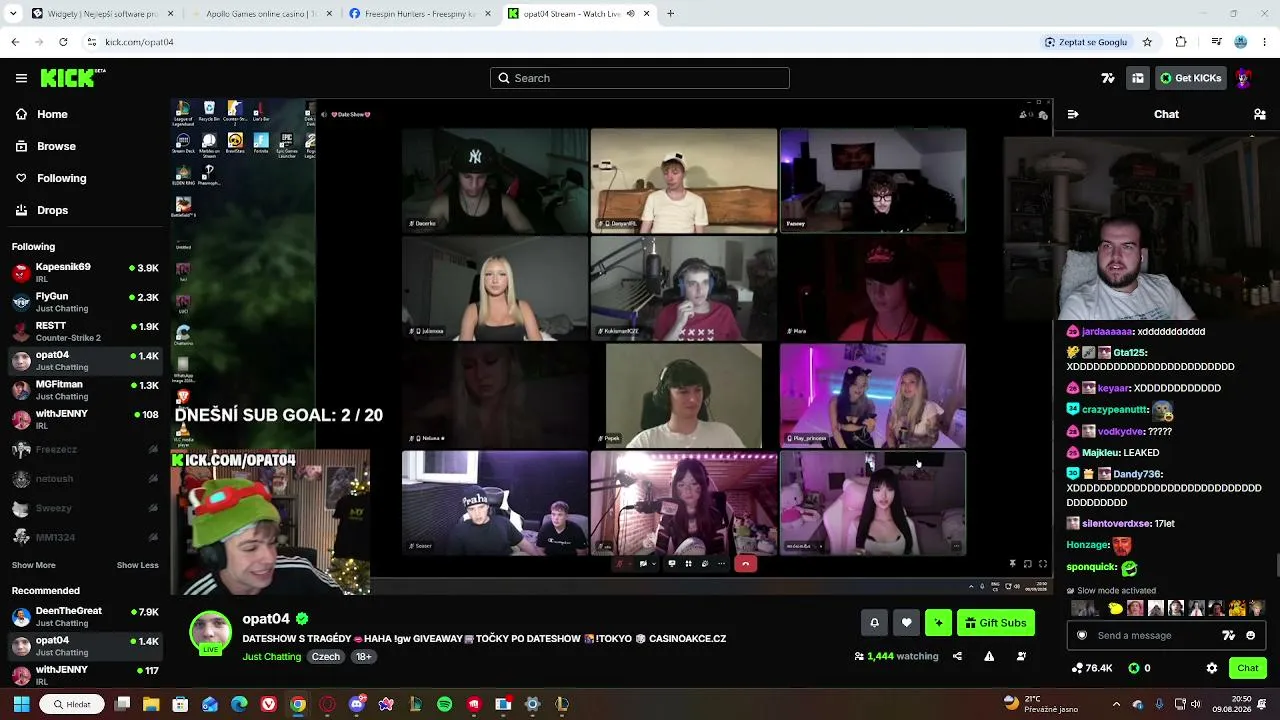This screenshot has height=720, width=1280.
Task: Click Zeptat se Googlu button
Action: point(1086,42)
